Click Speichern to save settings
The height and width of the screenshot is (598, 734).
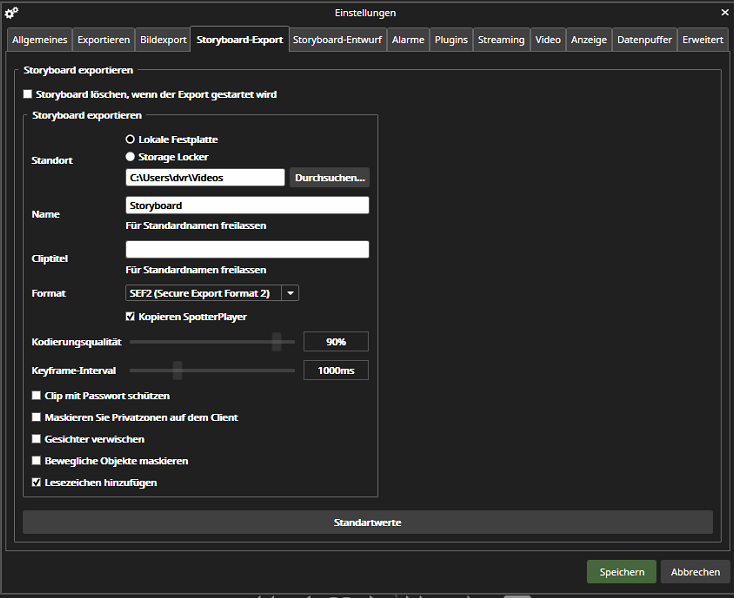622,572
